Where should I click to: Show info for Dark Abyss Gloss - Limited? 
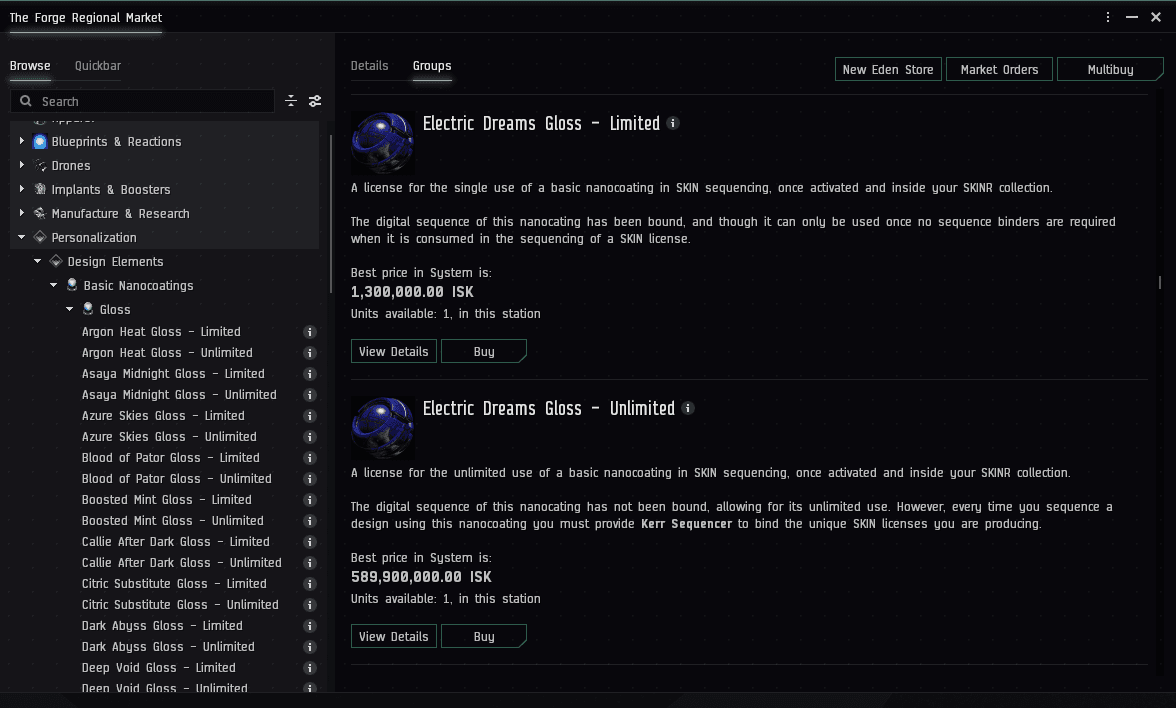pyautogui.click(x=310, y=626)
